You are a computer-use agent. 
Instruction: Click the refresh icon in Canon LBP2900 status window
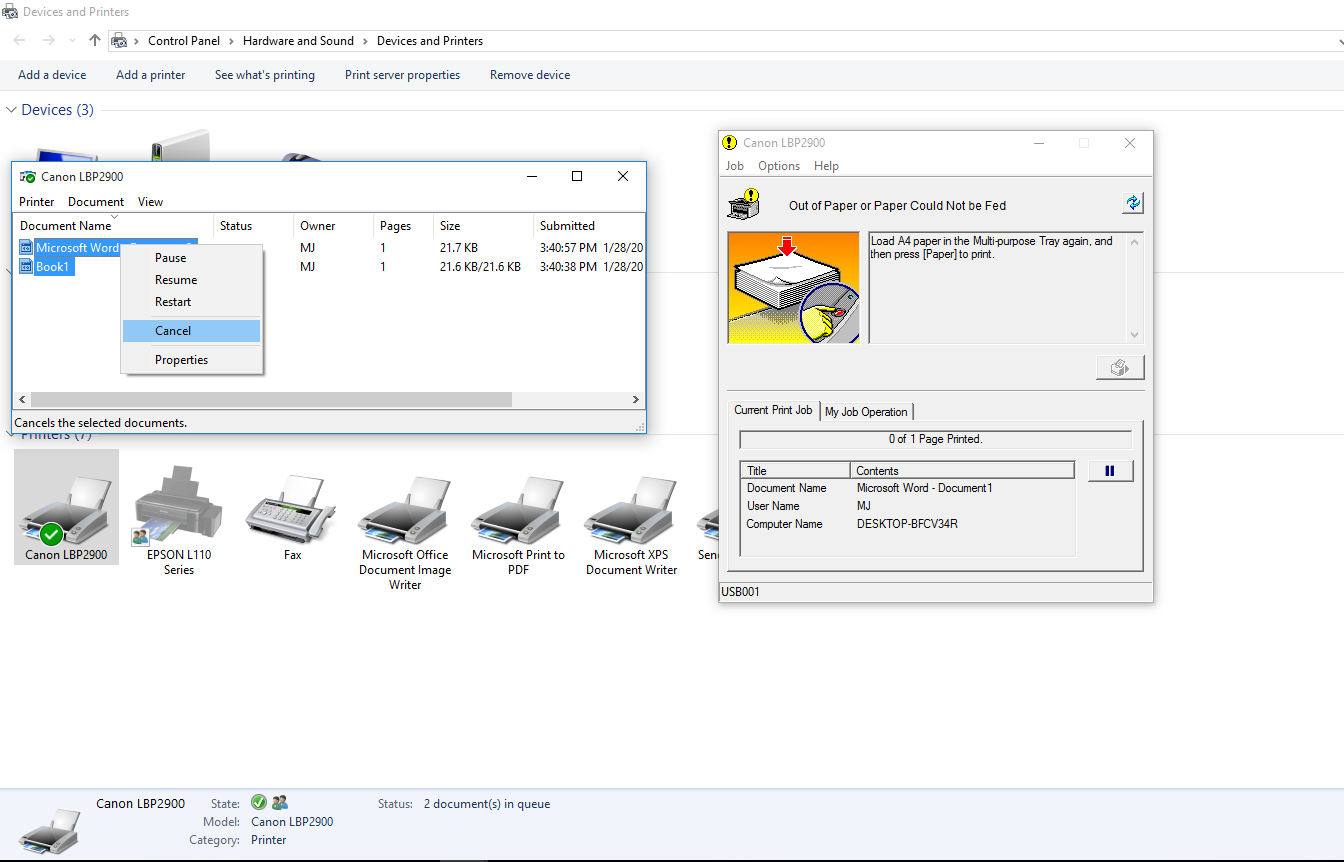(1133, 203)
